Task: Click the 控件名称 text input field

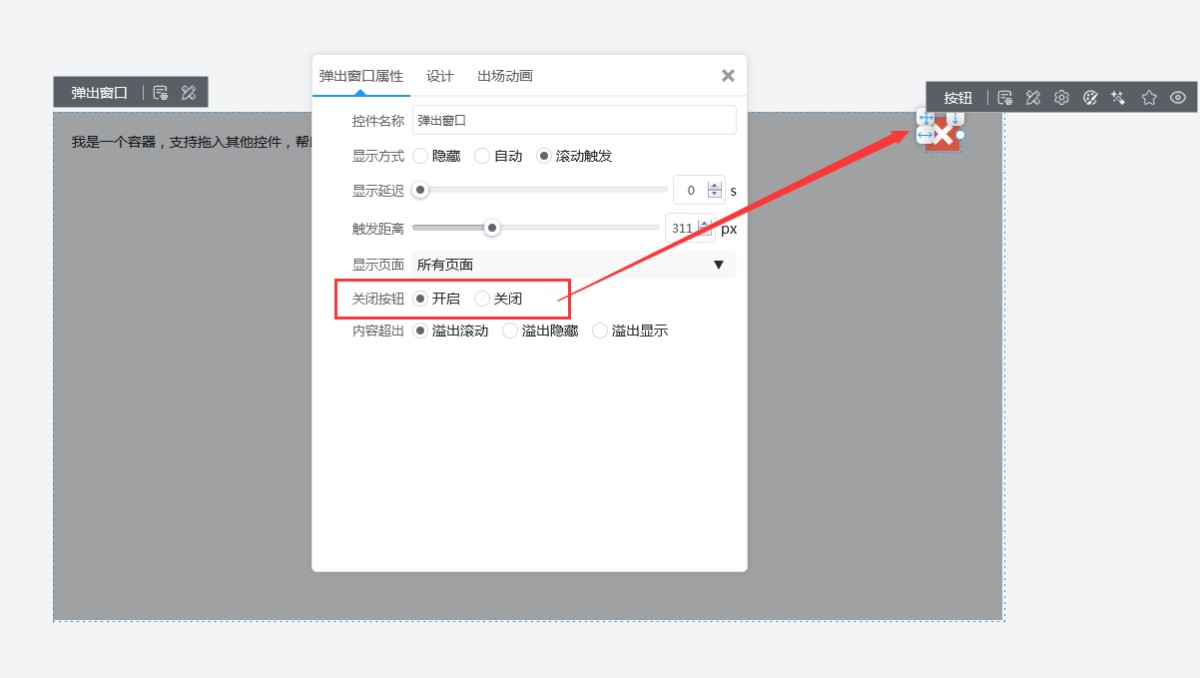Action: pos(574,120)
